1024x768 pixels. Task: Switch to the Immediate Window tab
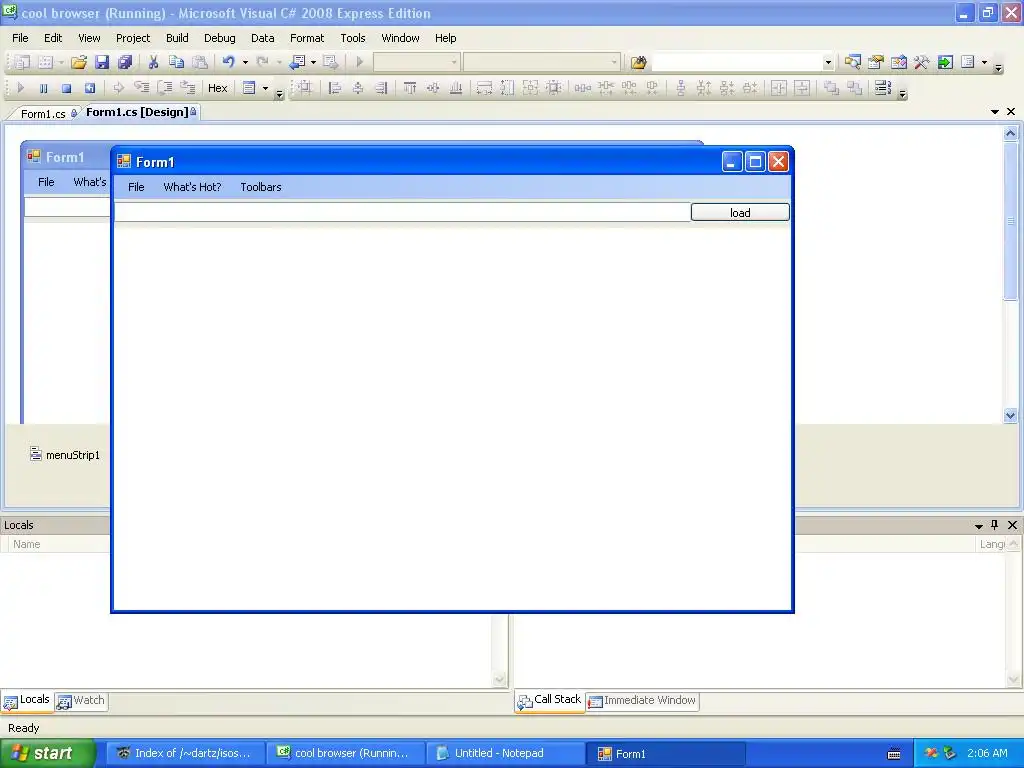643,700
